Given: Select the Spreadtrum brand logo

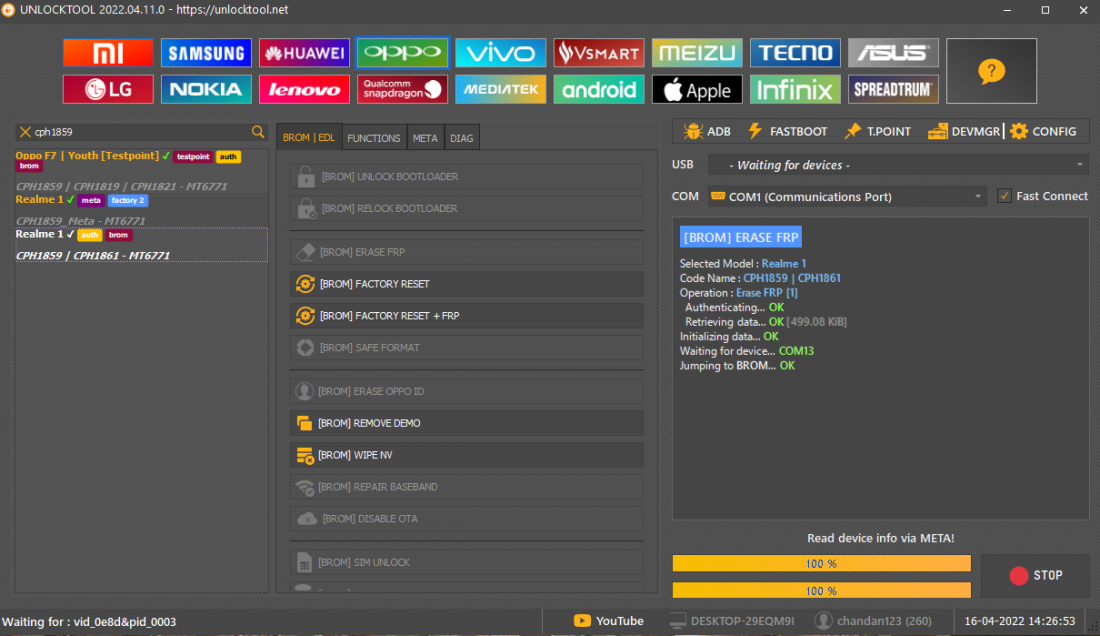Looking at the screenshot, I should [x=893, y=90].
